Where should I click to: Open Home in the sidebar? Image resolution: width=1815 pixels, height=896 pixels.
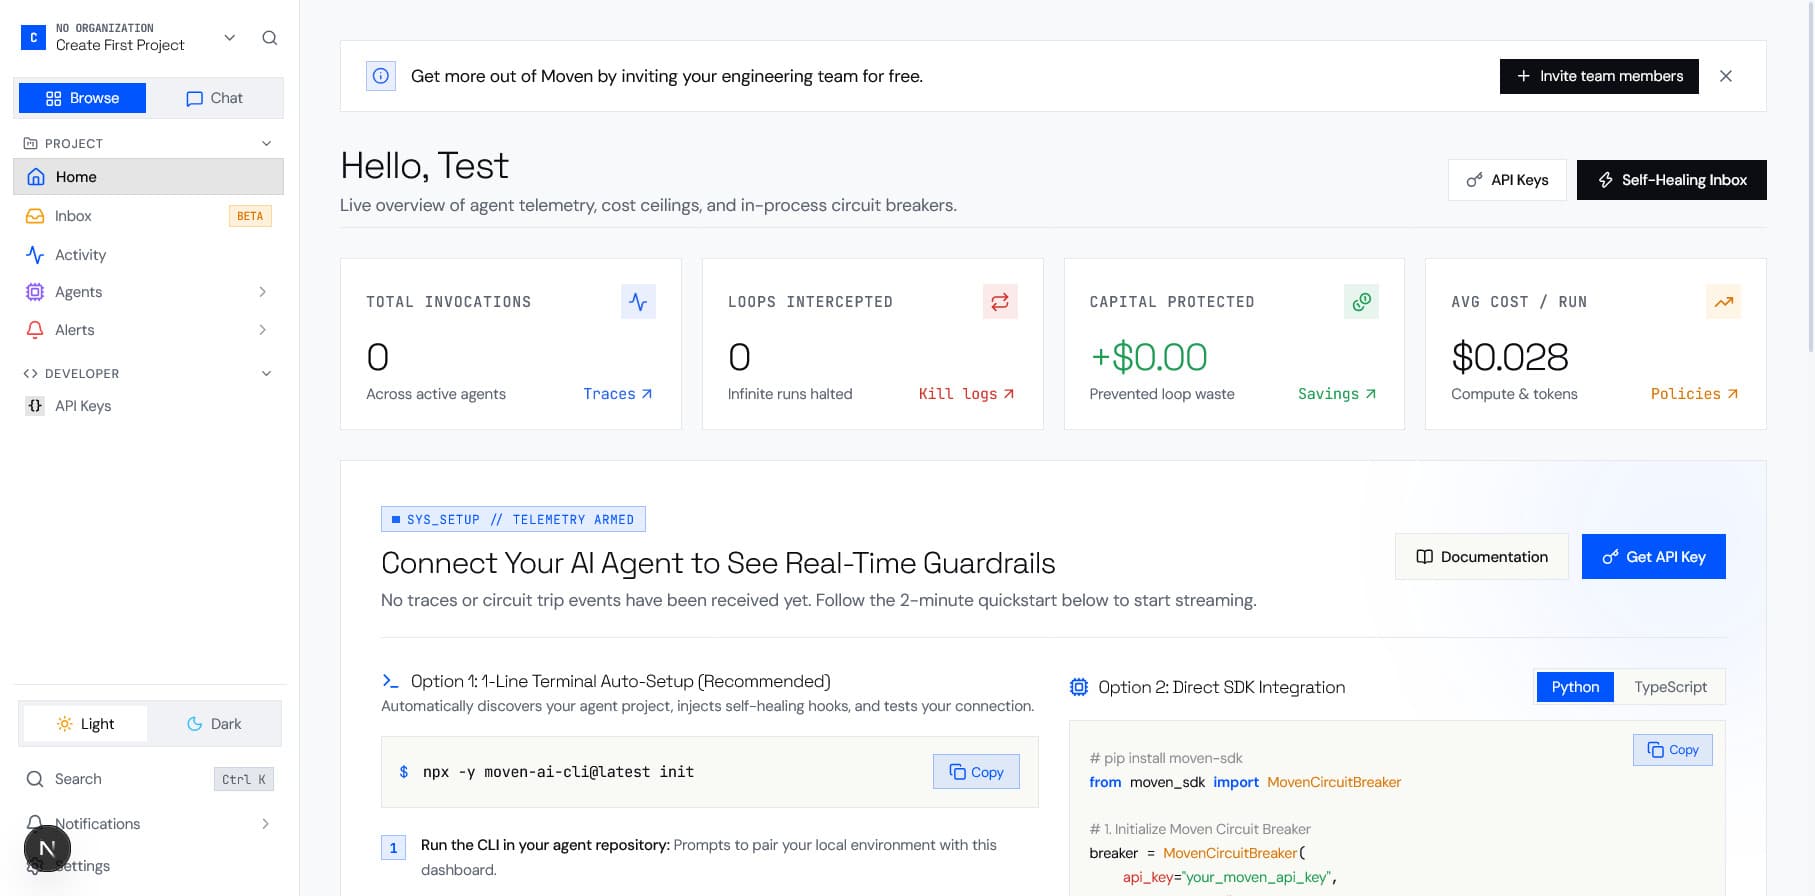148,177
